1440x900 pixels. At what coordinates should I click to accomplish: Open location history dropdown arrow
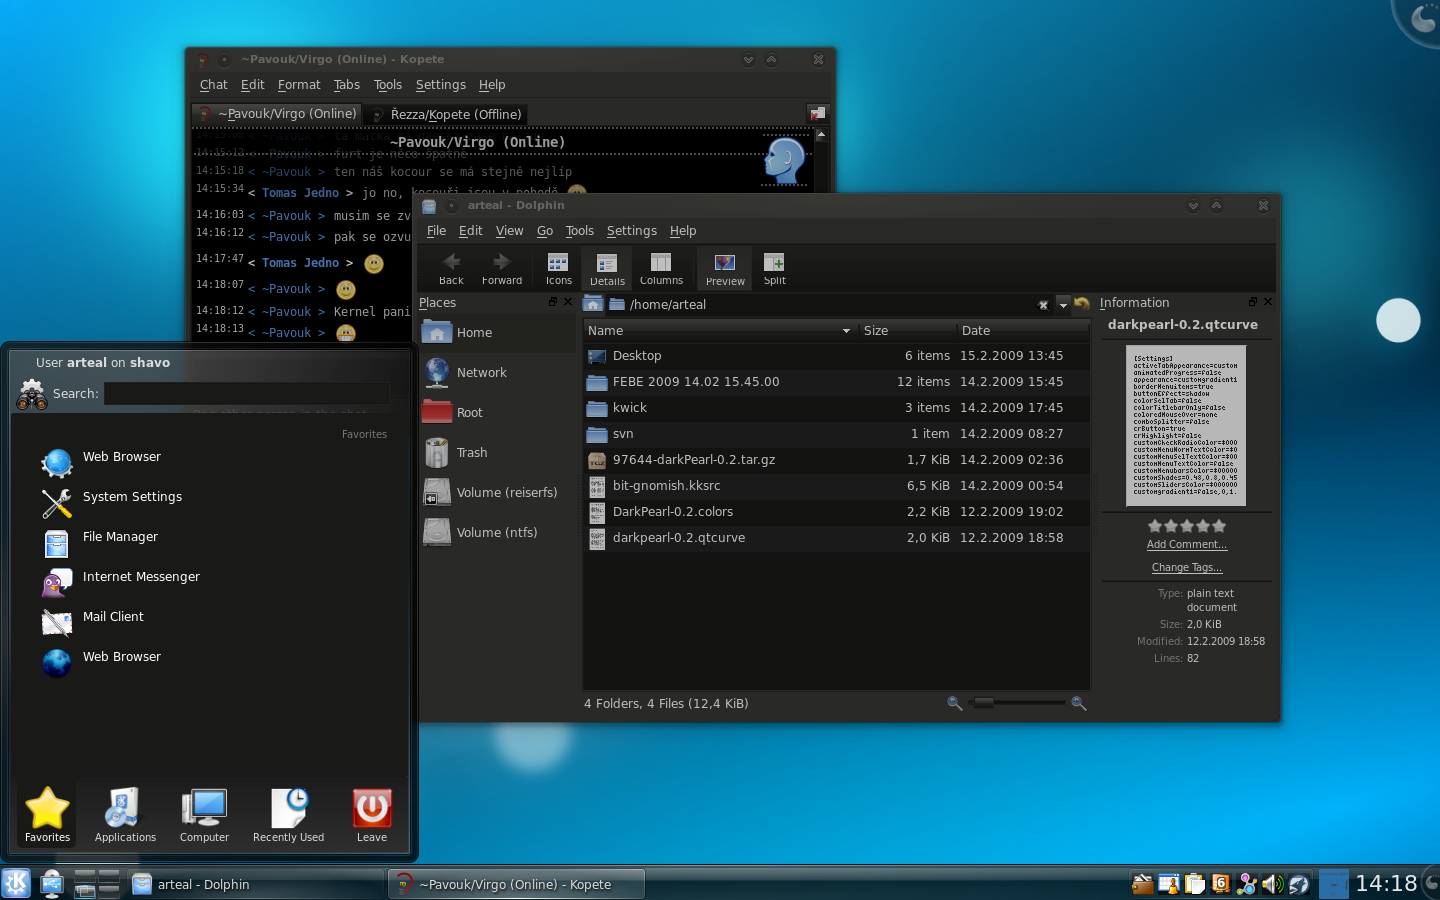point(1063,305)
